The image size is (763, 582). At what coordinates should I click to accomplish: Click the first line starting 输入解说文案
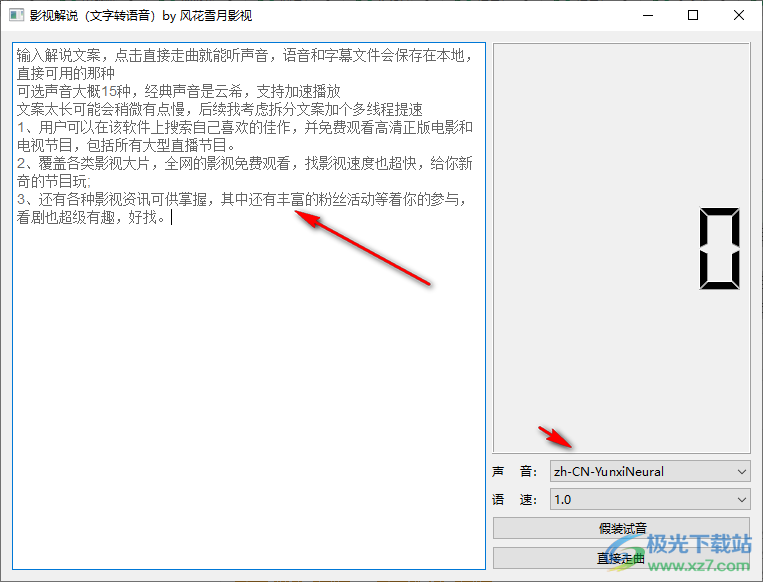[240, 56]
